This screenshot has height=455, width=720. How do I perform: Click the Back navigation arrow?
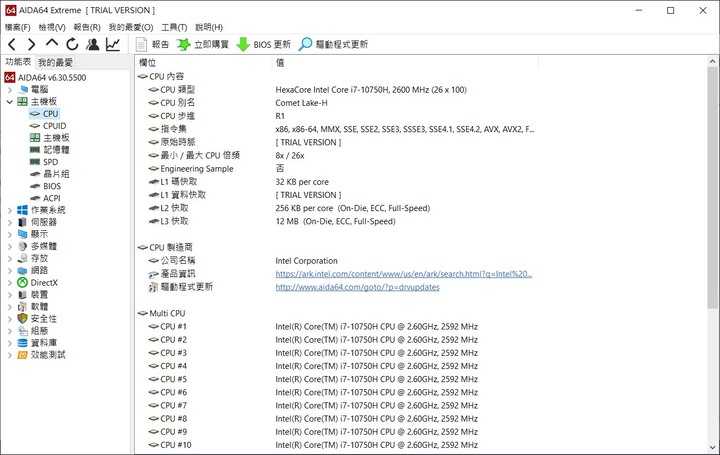tap(12, 44)
